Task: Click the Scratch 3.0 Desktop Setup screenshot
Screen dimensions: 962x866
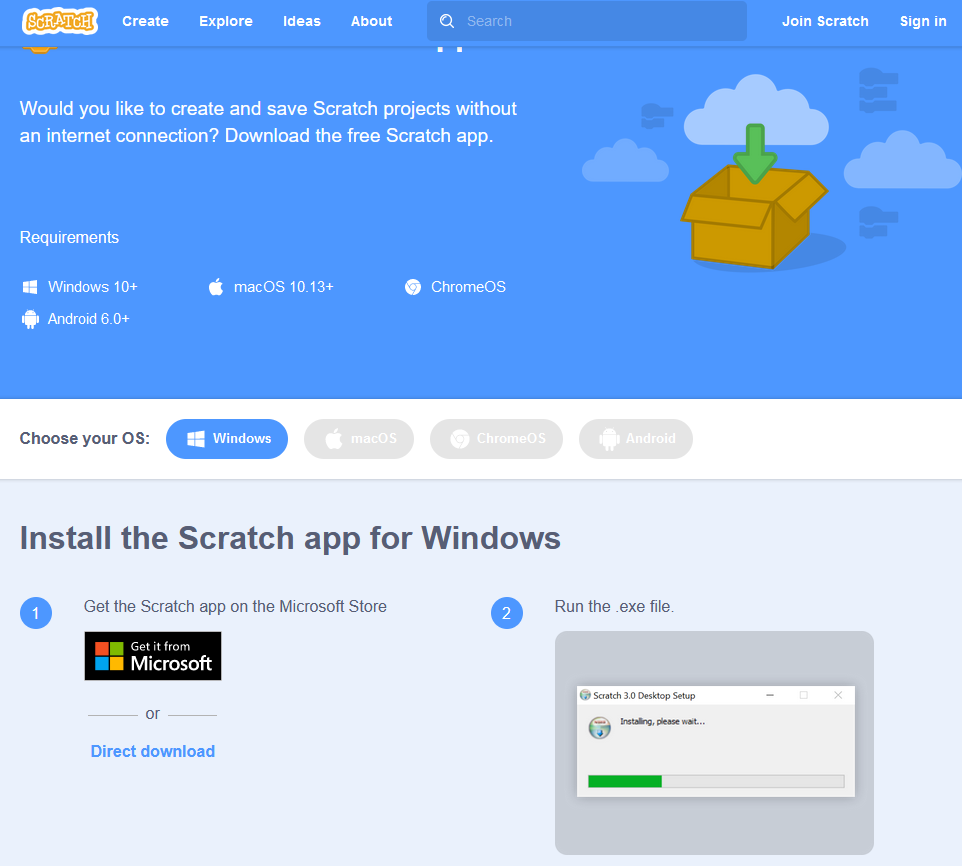Action: click(715, 741)
